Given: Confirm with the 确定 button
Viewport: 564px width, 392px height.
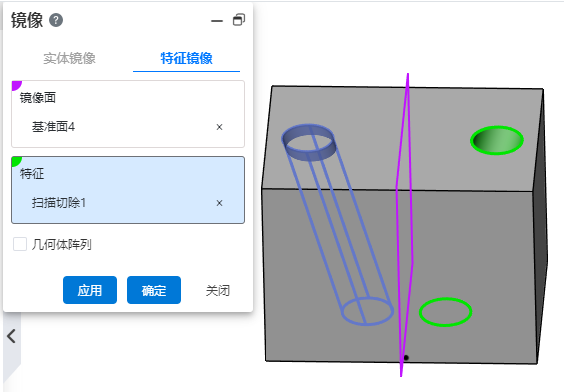Looking at the screenshot, I should (154, 290).
